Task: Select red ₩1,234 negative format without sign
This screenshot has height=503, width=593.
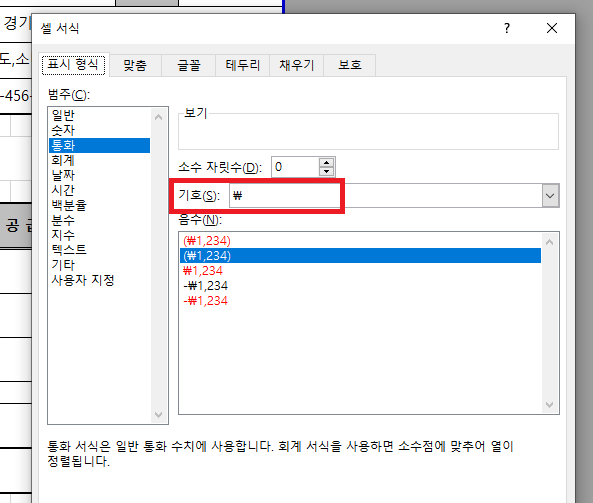Action: click(360, 271)
